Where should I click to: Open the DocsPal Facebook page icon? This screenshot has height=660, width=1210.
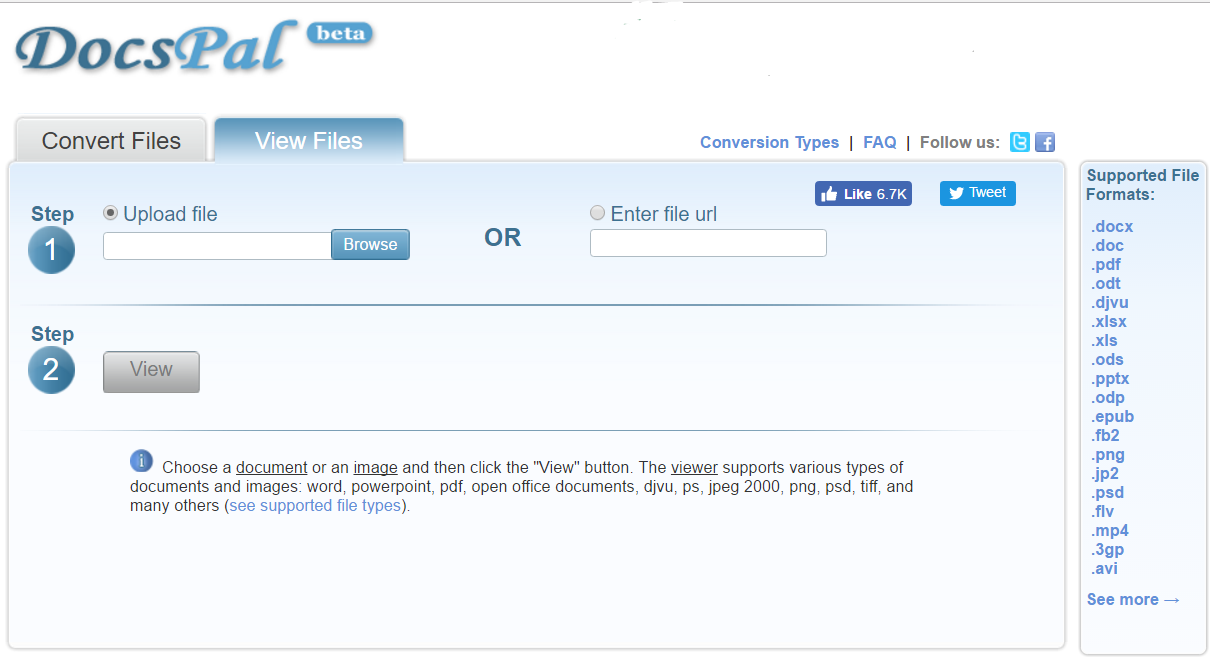1045,142
